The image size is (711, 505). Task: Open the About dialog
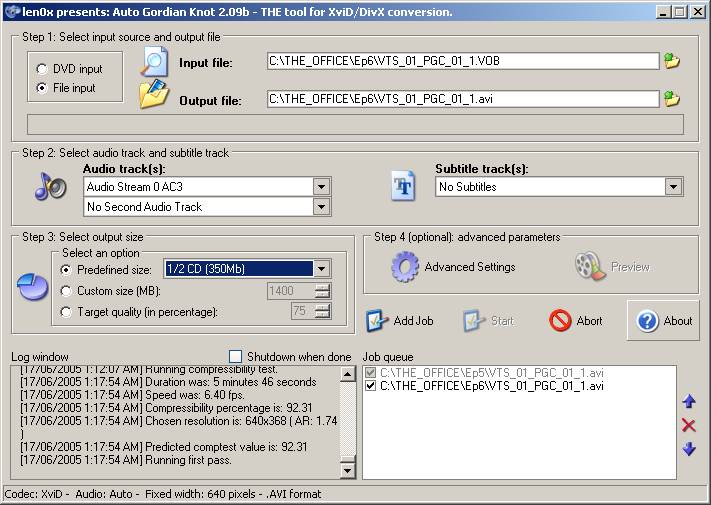tap(663, 320)
